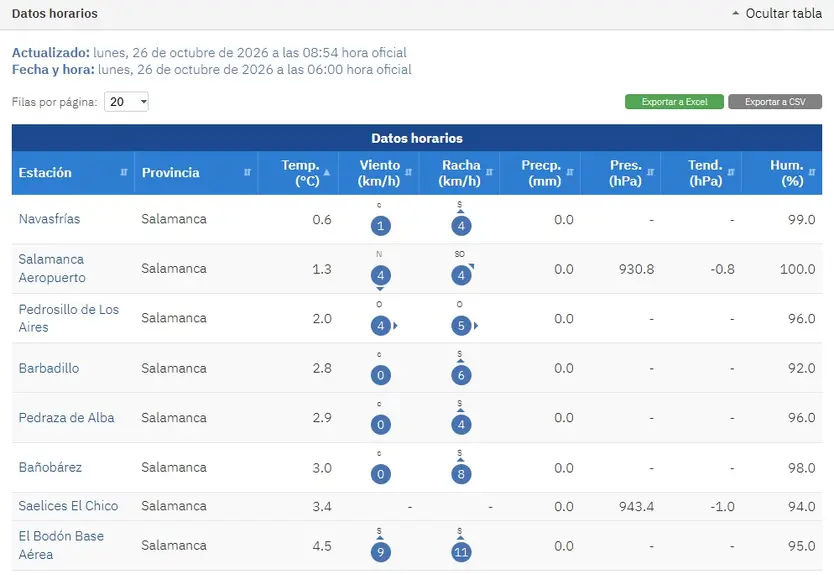Viewport: 834px width, 575px height.
Task: Export data with Exportar a Excel
Action: click(x=674, y=102)
